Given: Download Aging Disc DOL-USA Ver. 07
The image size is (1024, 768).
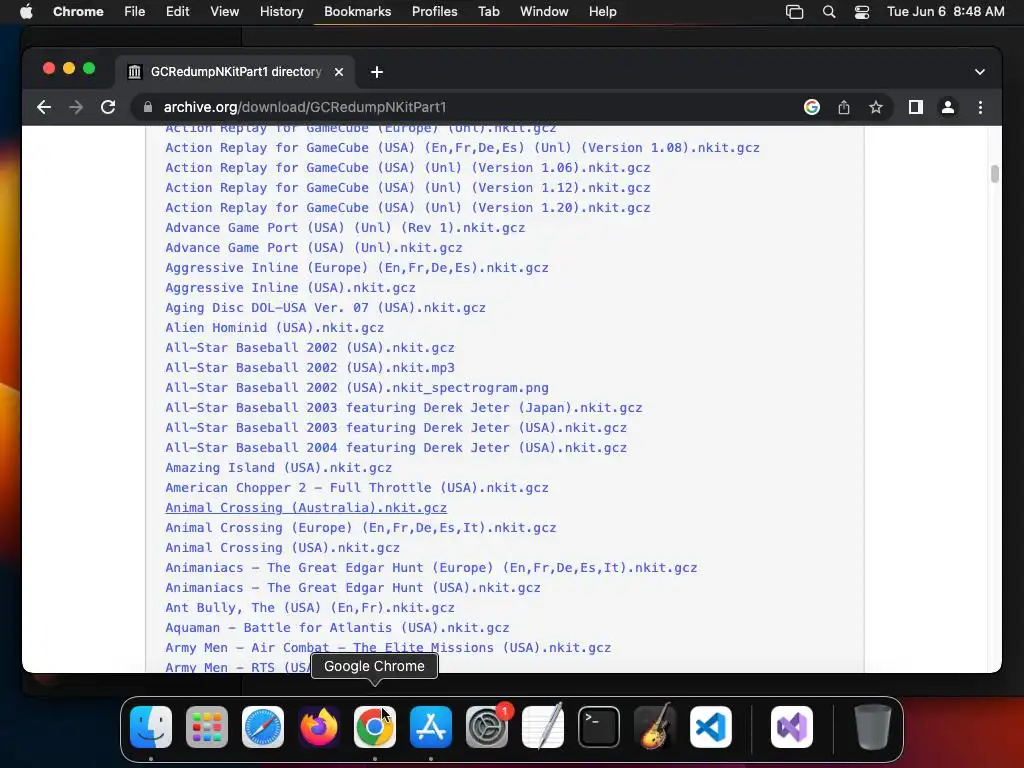Looking at the screenshot, I should click(325, 308).
